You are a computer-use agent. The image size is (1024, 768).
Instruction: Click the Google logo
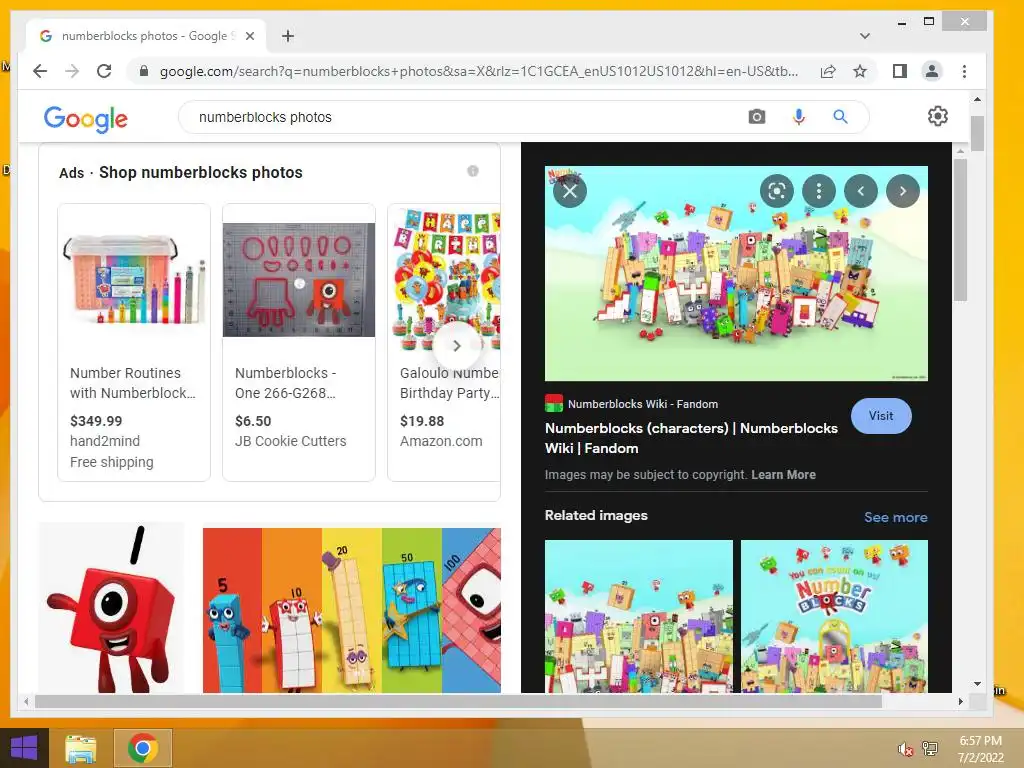pos(86,118)
